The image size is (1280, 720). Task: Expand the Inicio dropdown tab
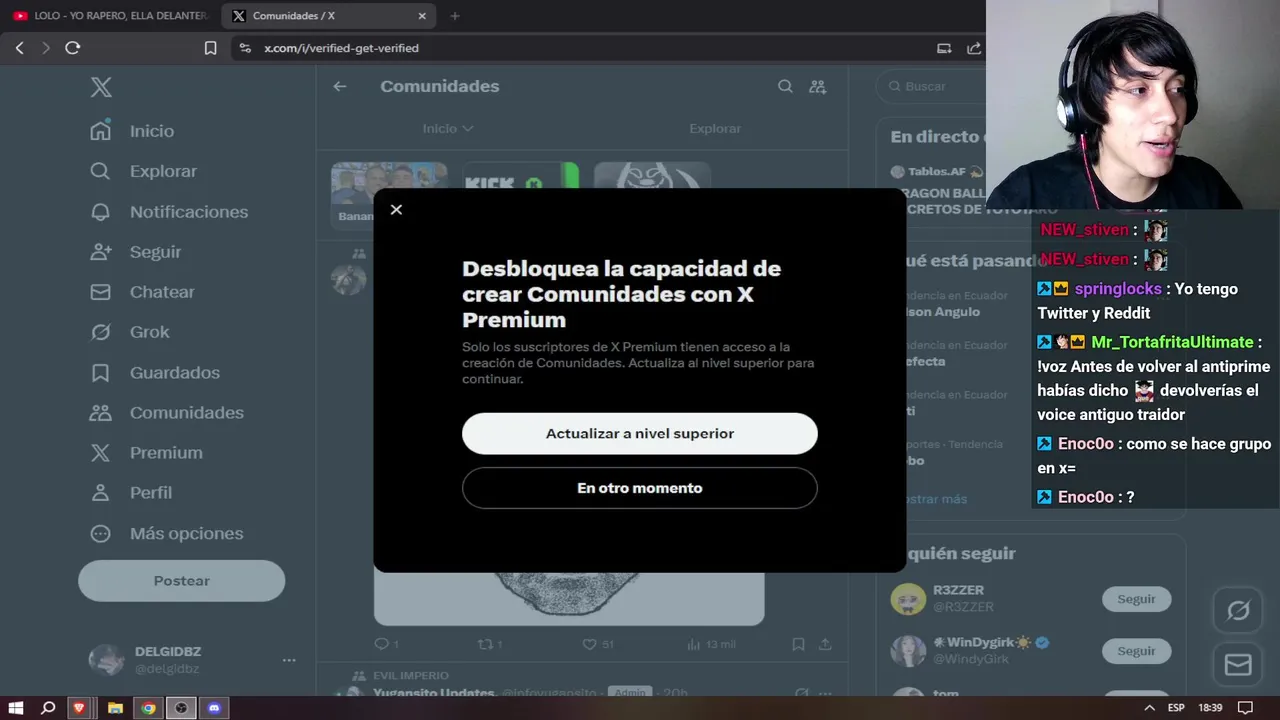click(x=448, y=128)
